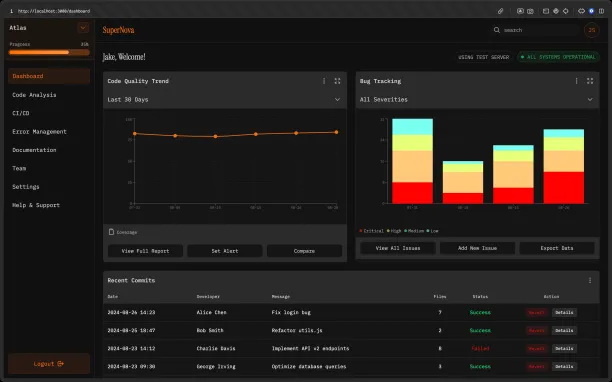Click the View Full Report button
Image resolution: width=612 pixels, height=382 pixels.
(145, 251)
